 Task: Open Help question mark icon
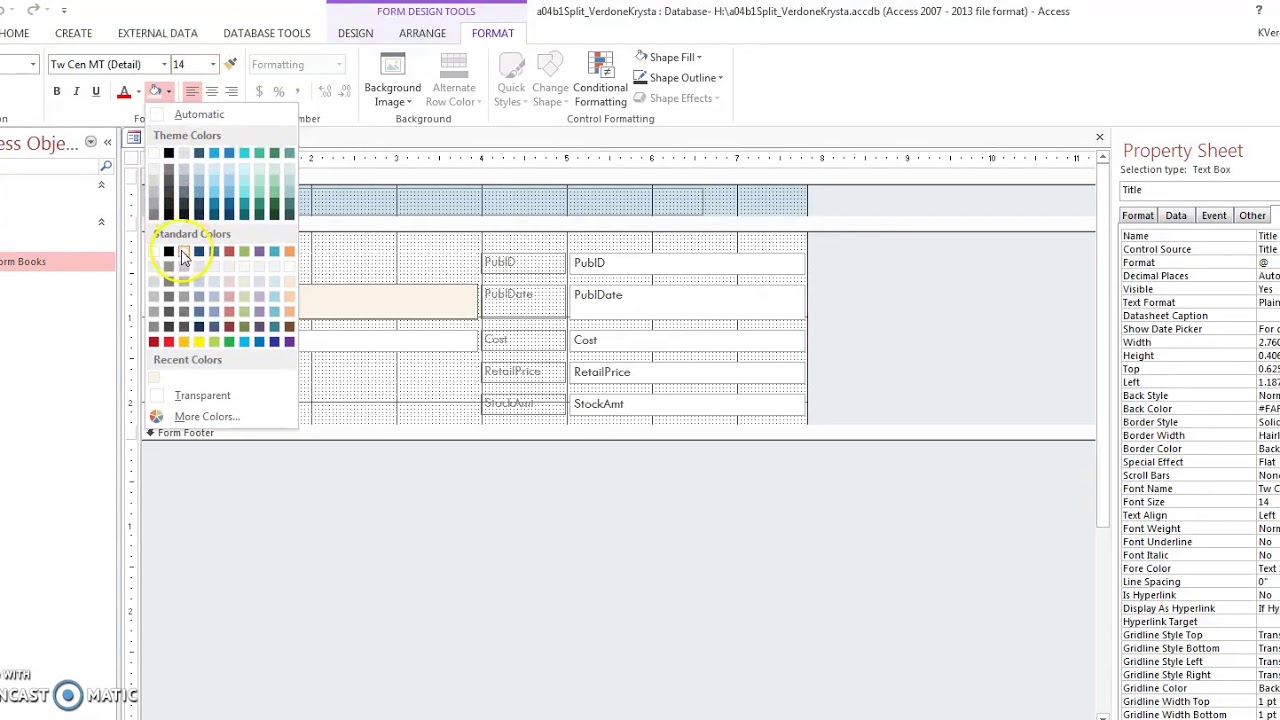[1259, 11]
